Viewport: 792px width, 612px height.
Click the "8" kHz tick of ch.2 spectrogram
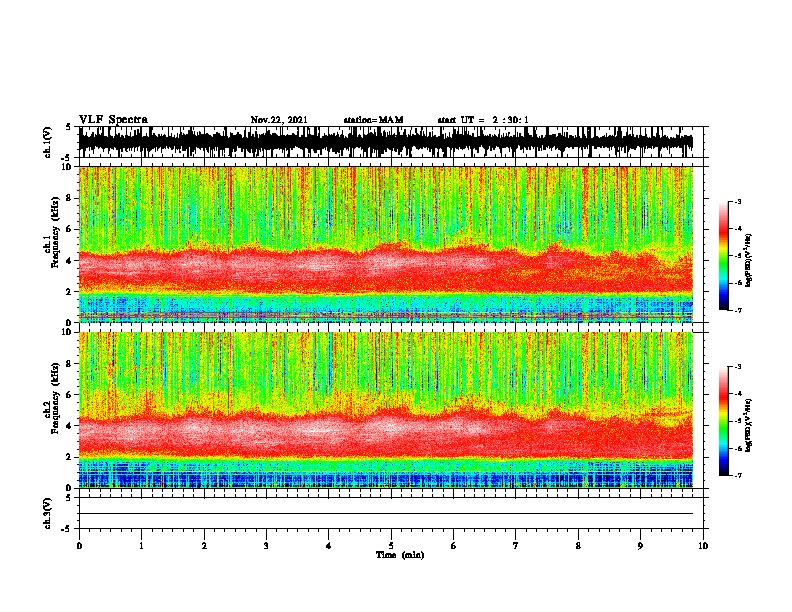click(x=71, y=364)
